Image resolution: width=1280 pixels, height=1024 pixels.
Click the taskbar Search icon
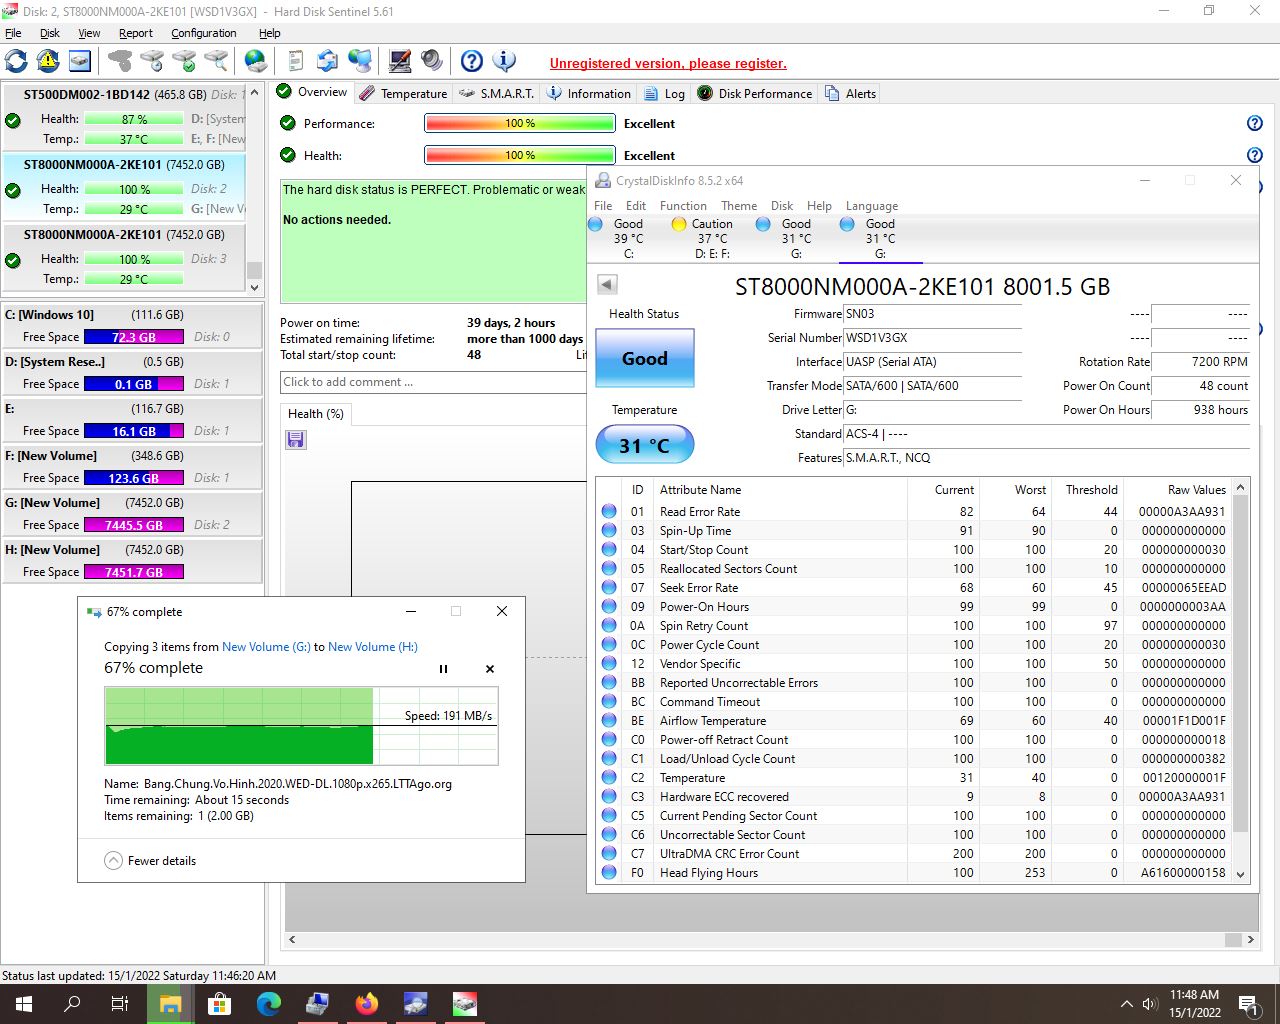[x=72, y=1004]
